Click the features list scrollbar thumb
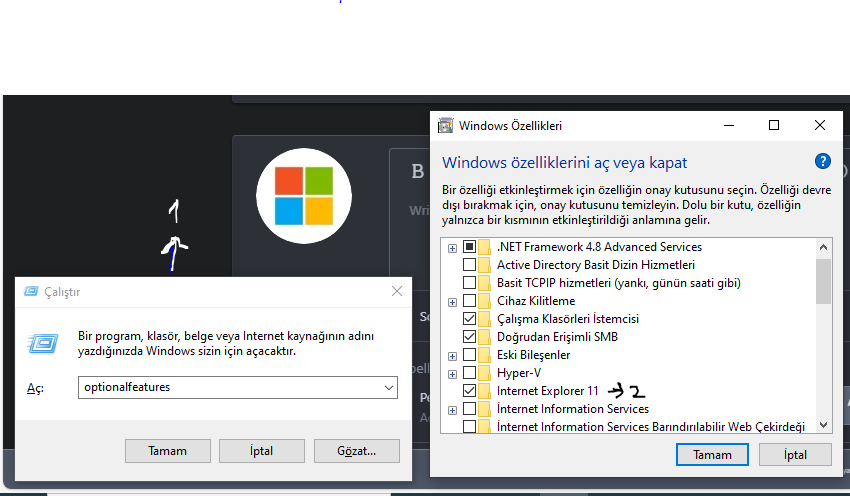850x496 pixels. tap(823, 281)
